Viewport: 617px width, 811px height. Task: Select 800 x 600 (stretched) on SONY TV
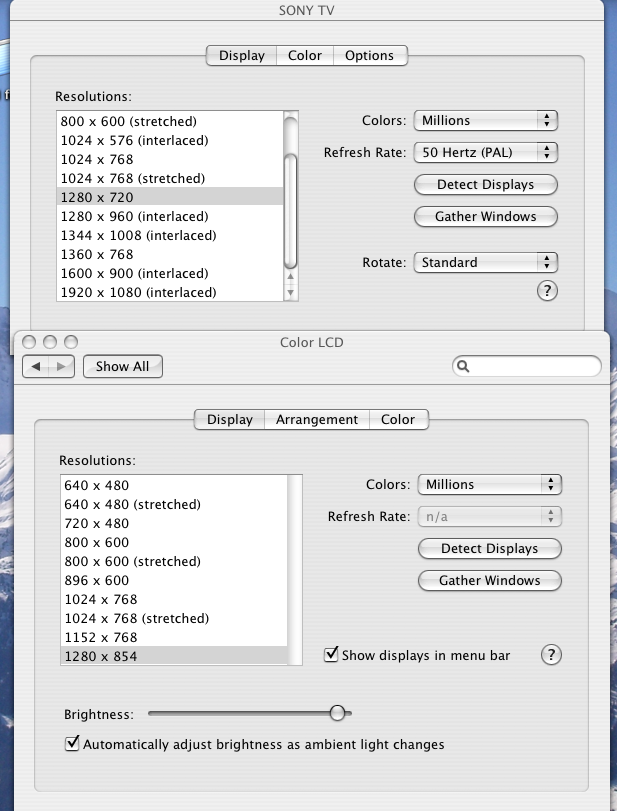(170, 122)
